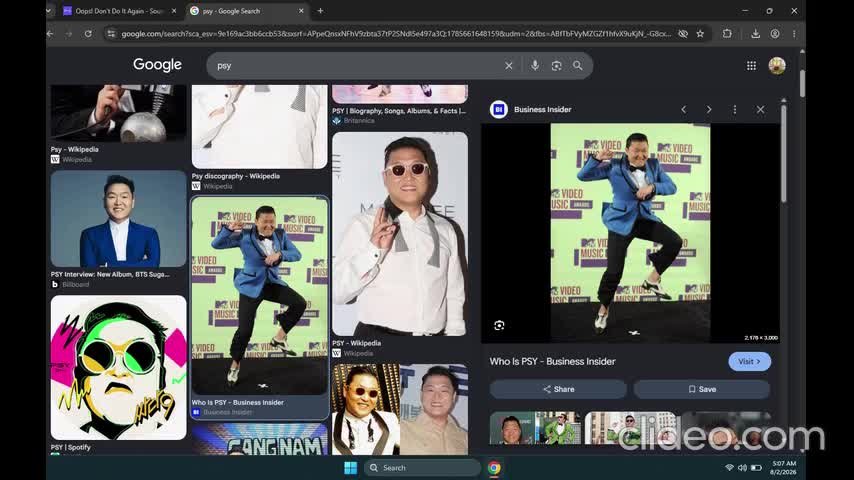Click the preview panel scrollbar thumb

click(x=783, y=153)
